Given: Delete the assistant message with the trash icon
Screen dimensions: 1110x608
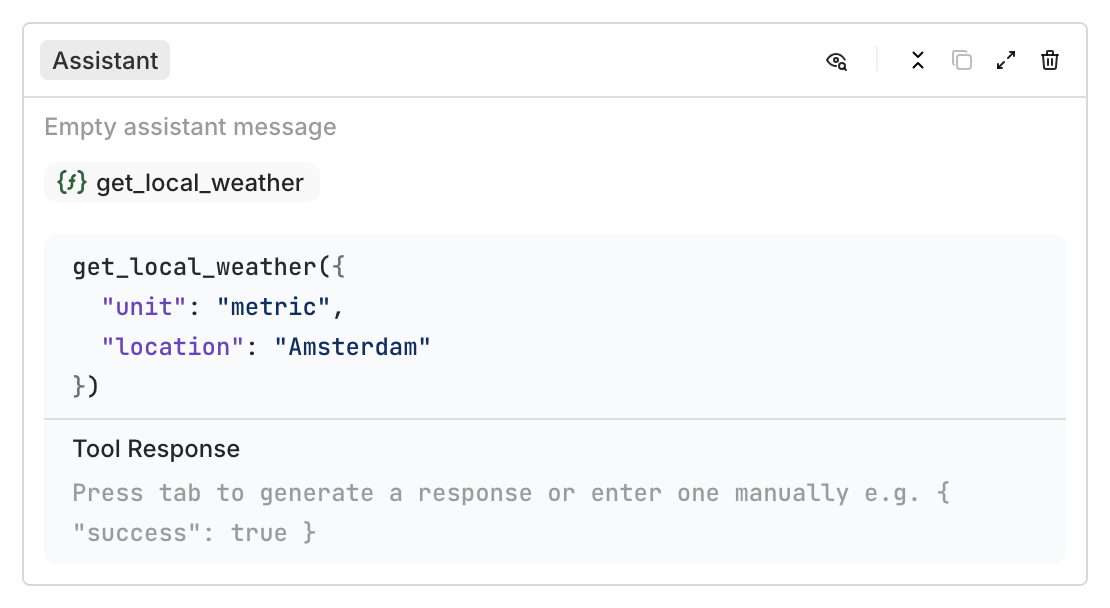Looking at the screenshot, I should 1049,61.
